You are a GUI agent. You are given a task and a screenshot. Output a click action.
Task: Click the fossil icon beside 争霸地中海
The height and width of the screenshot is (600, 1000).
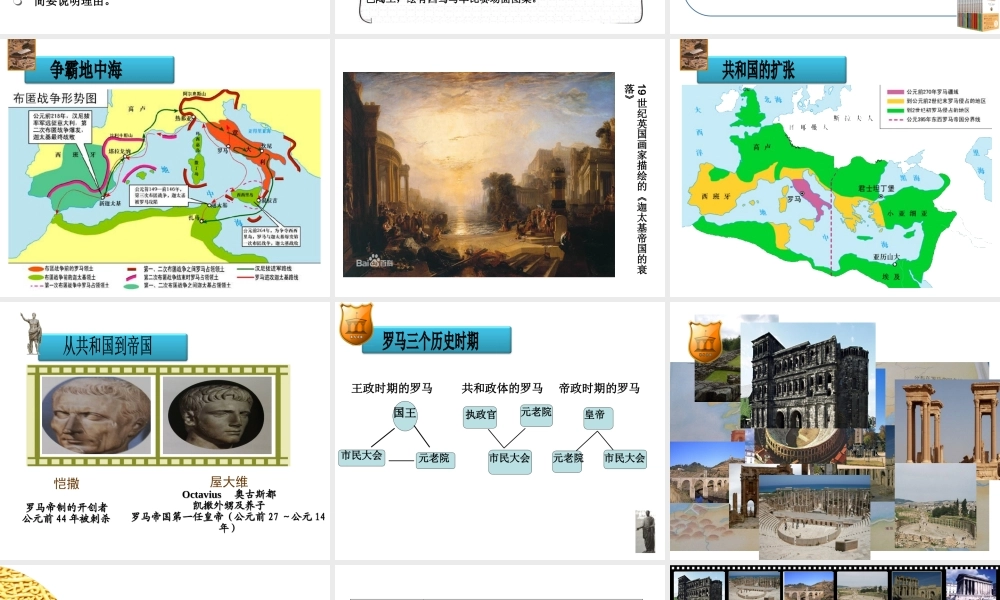pyautogui.click(x=21, y=55)
